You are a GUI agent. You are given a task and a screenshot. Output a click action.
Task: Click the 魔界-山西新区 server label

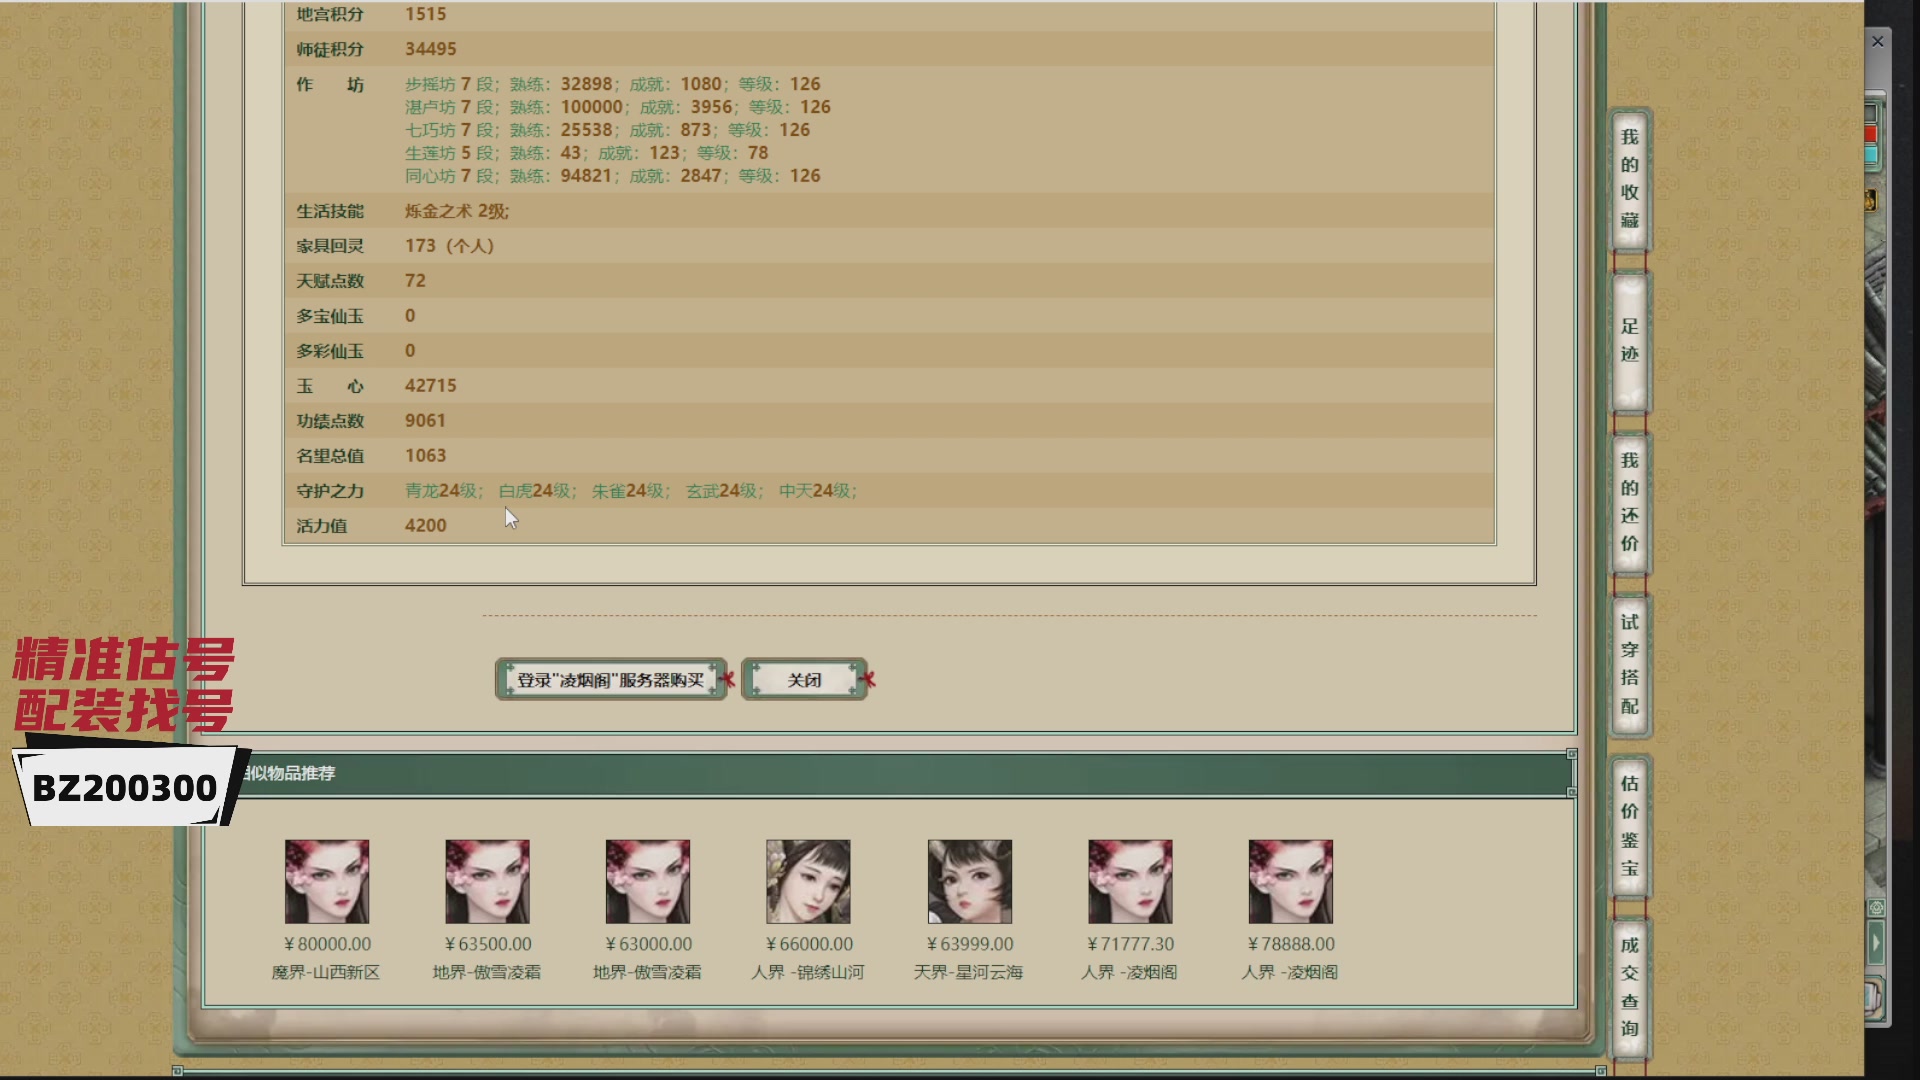coord(326,972)
